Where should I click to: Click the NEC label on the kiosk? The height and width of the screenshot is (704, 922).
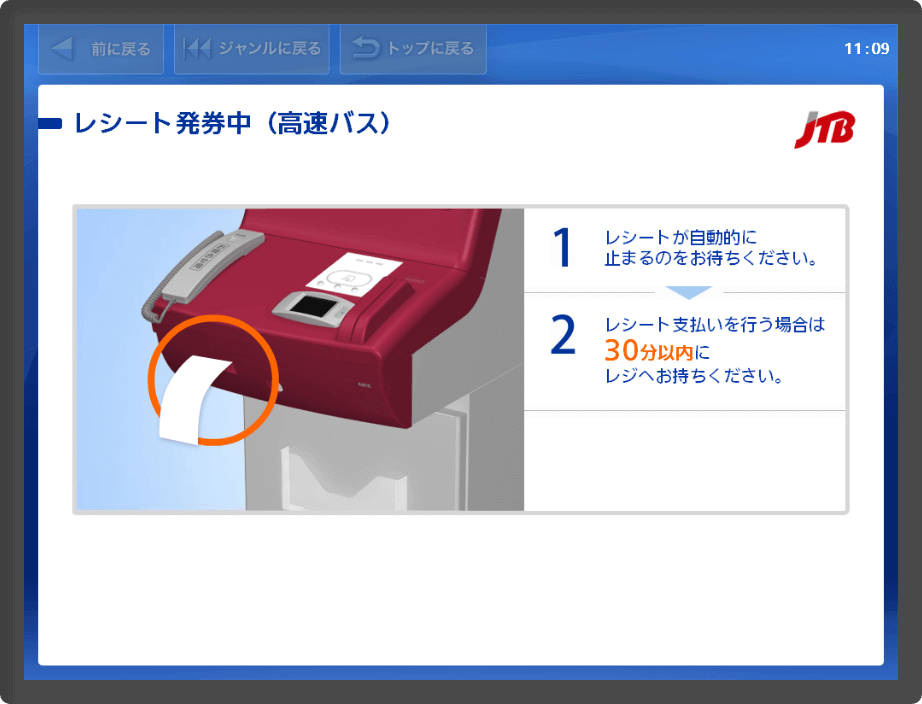365,385
